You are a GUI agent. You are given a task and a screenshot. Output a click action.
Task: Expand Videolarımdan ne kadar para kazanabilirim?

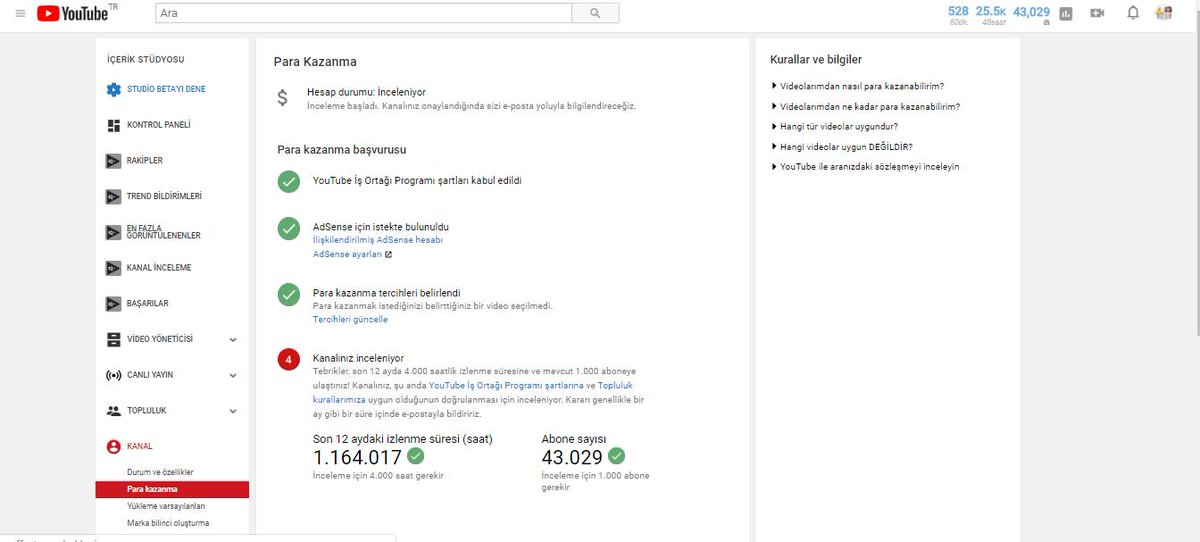click(x=866, y=106)
